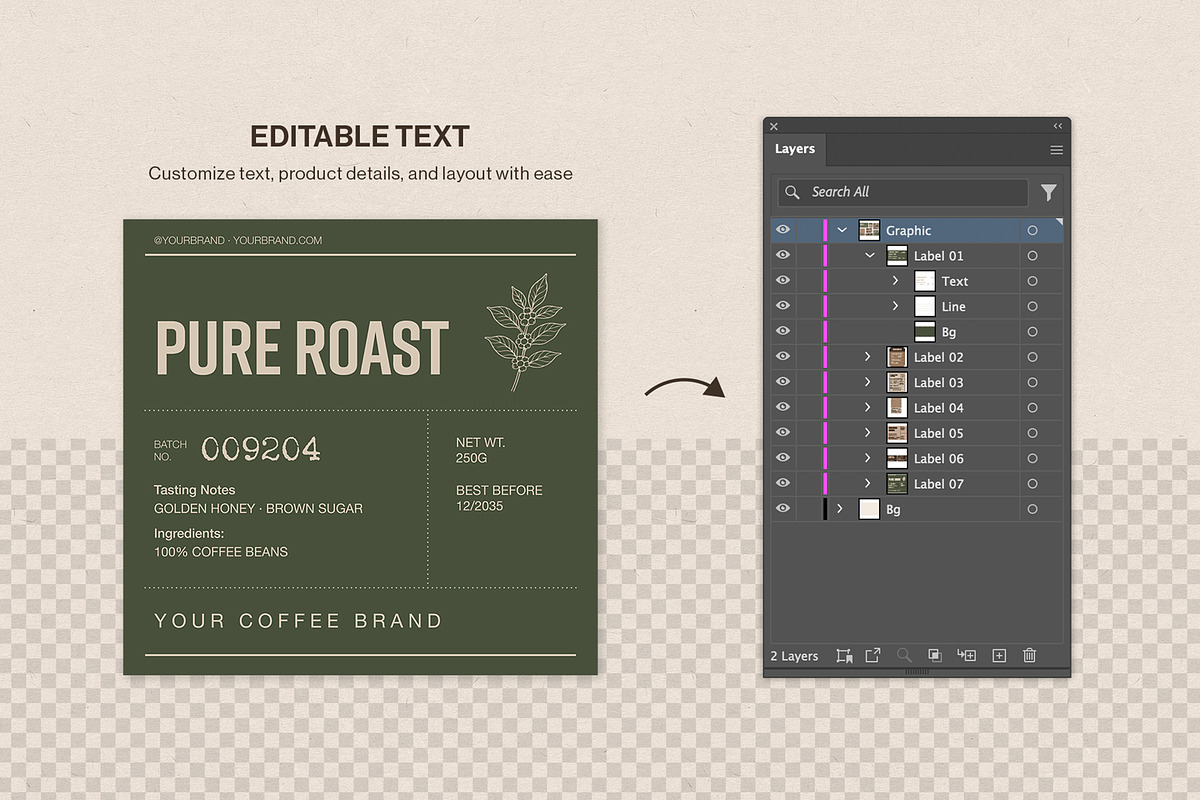Click the Graphic layer thumbnail

pos(869,230)
